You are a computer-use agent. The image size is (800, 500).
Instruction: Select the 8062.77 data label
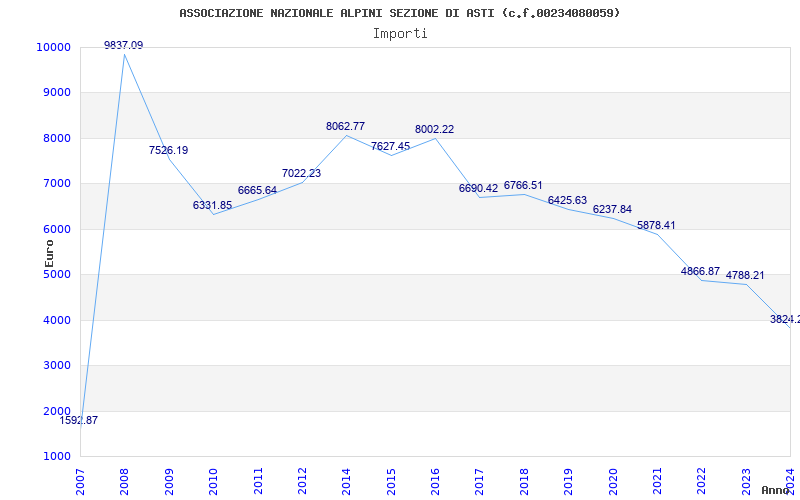(345, 127)
